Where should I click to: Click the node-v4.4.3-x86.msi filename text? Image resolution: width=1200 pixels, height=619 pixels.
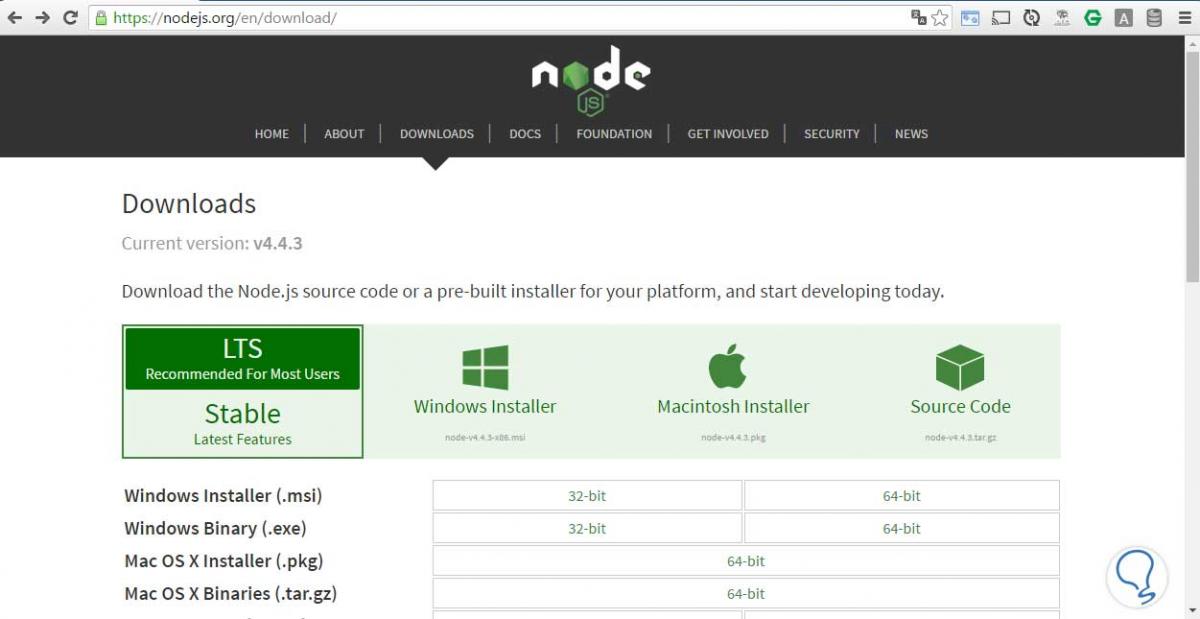click(485, 438)
